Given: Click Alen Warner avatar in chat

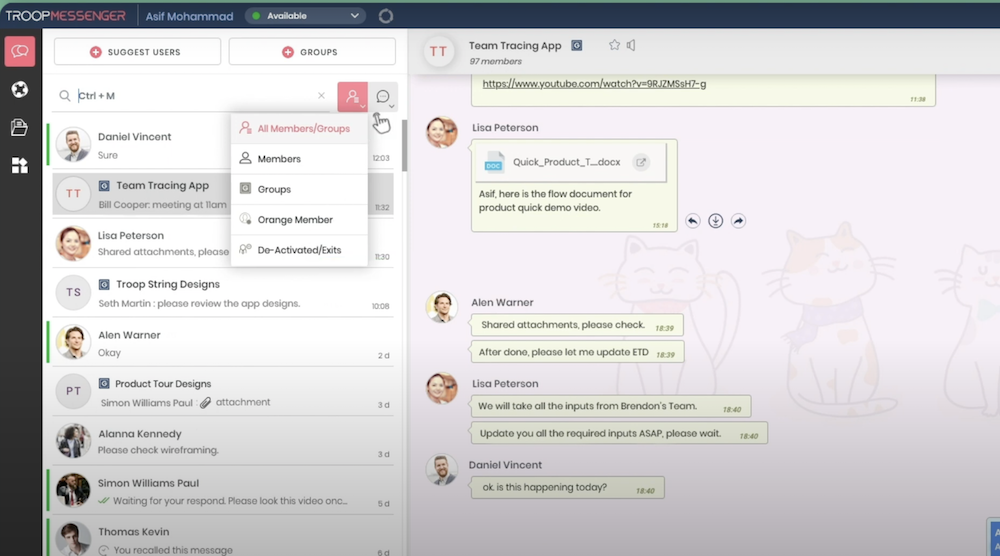Looking at the screenshot, I should (x=442, y=307).
